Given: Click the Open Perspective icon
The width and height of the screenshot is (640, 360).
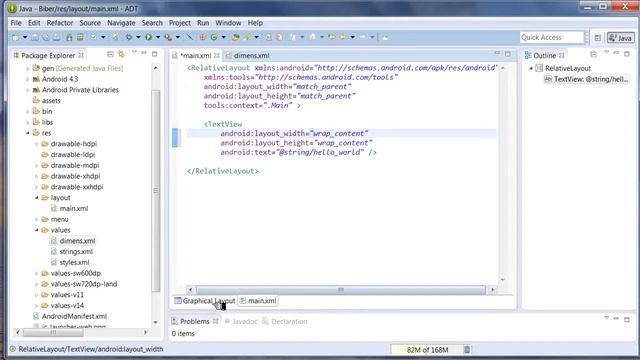Looking at the screenshot, I should [x=598, y=38].
